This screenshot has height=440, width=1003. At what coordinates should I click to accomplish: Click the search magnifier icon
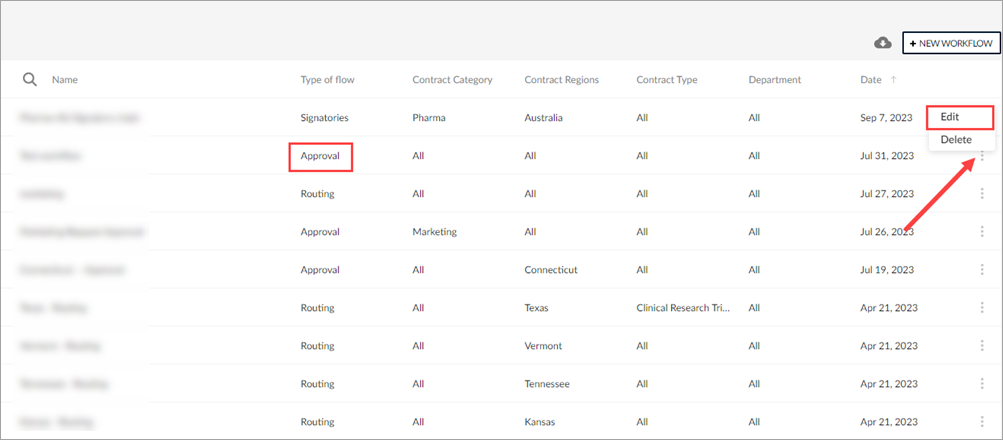point(30,79)
